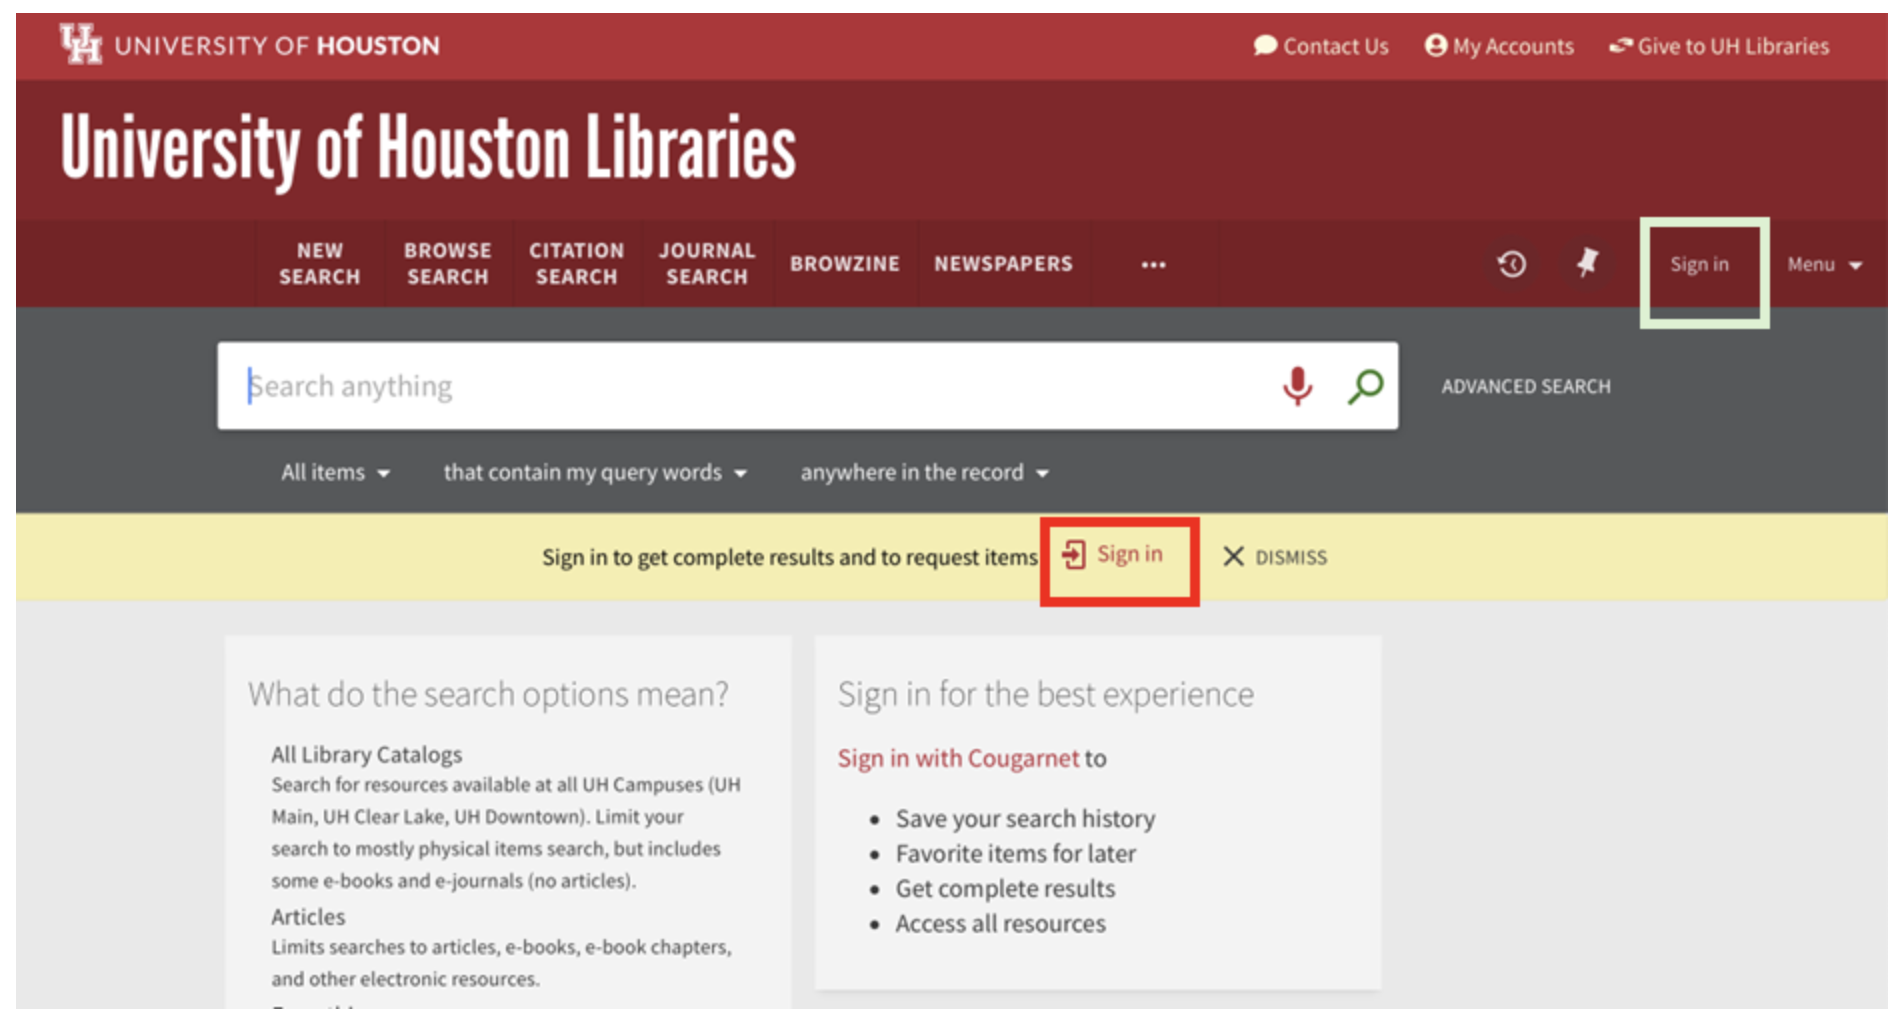1902x1020 pixels.
Task: Click 'Access all resources' list item
Action: point(1000,924)
